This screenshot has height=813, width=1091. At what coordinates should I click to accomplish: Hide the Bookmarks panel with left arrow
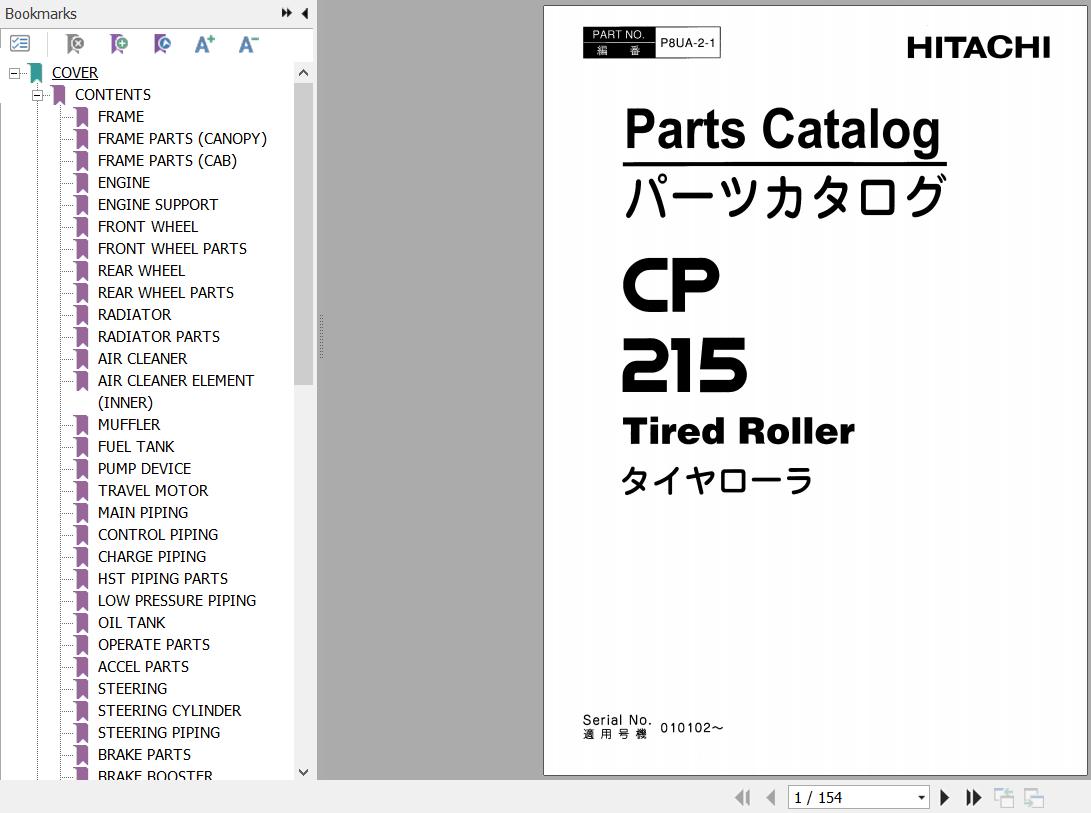click(x=304, y=13)
